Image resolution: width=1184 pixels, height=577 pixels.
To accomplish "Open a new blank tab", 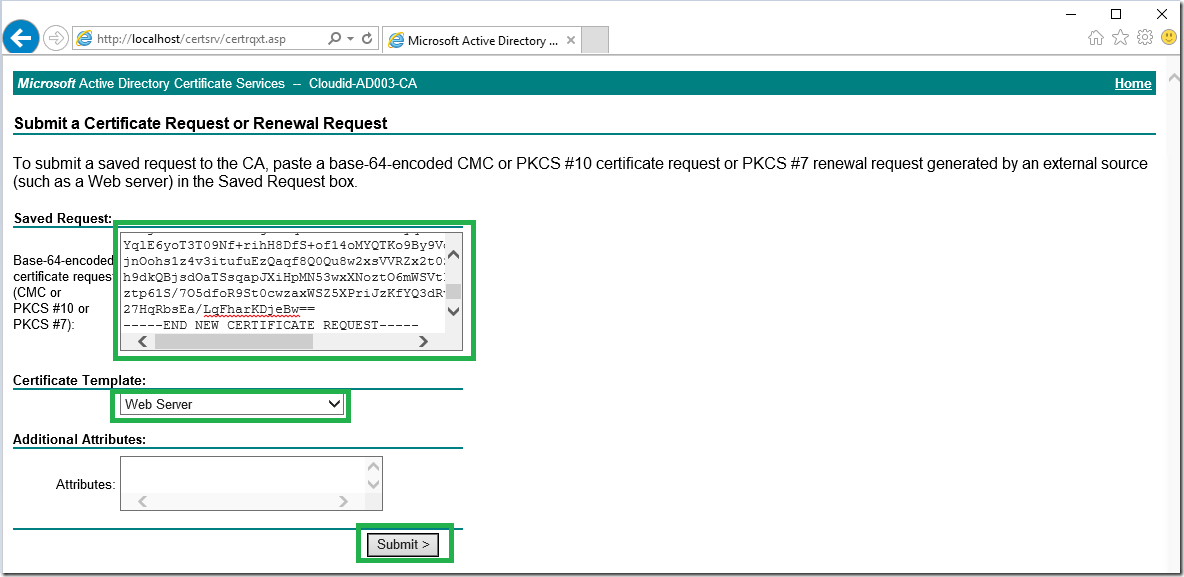I will (x=596, y=41).
